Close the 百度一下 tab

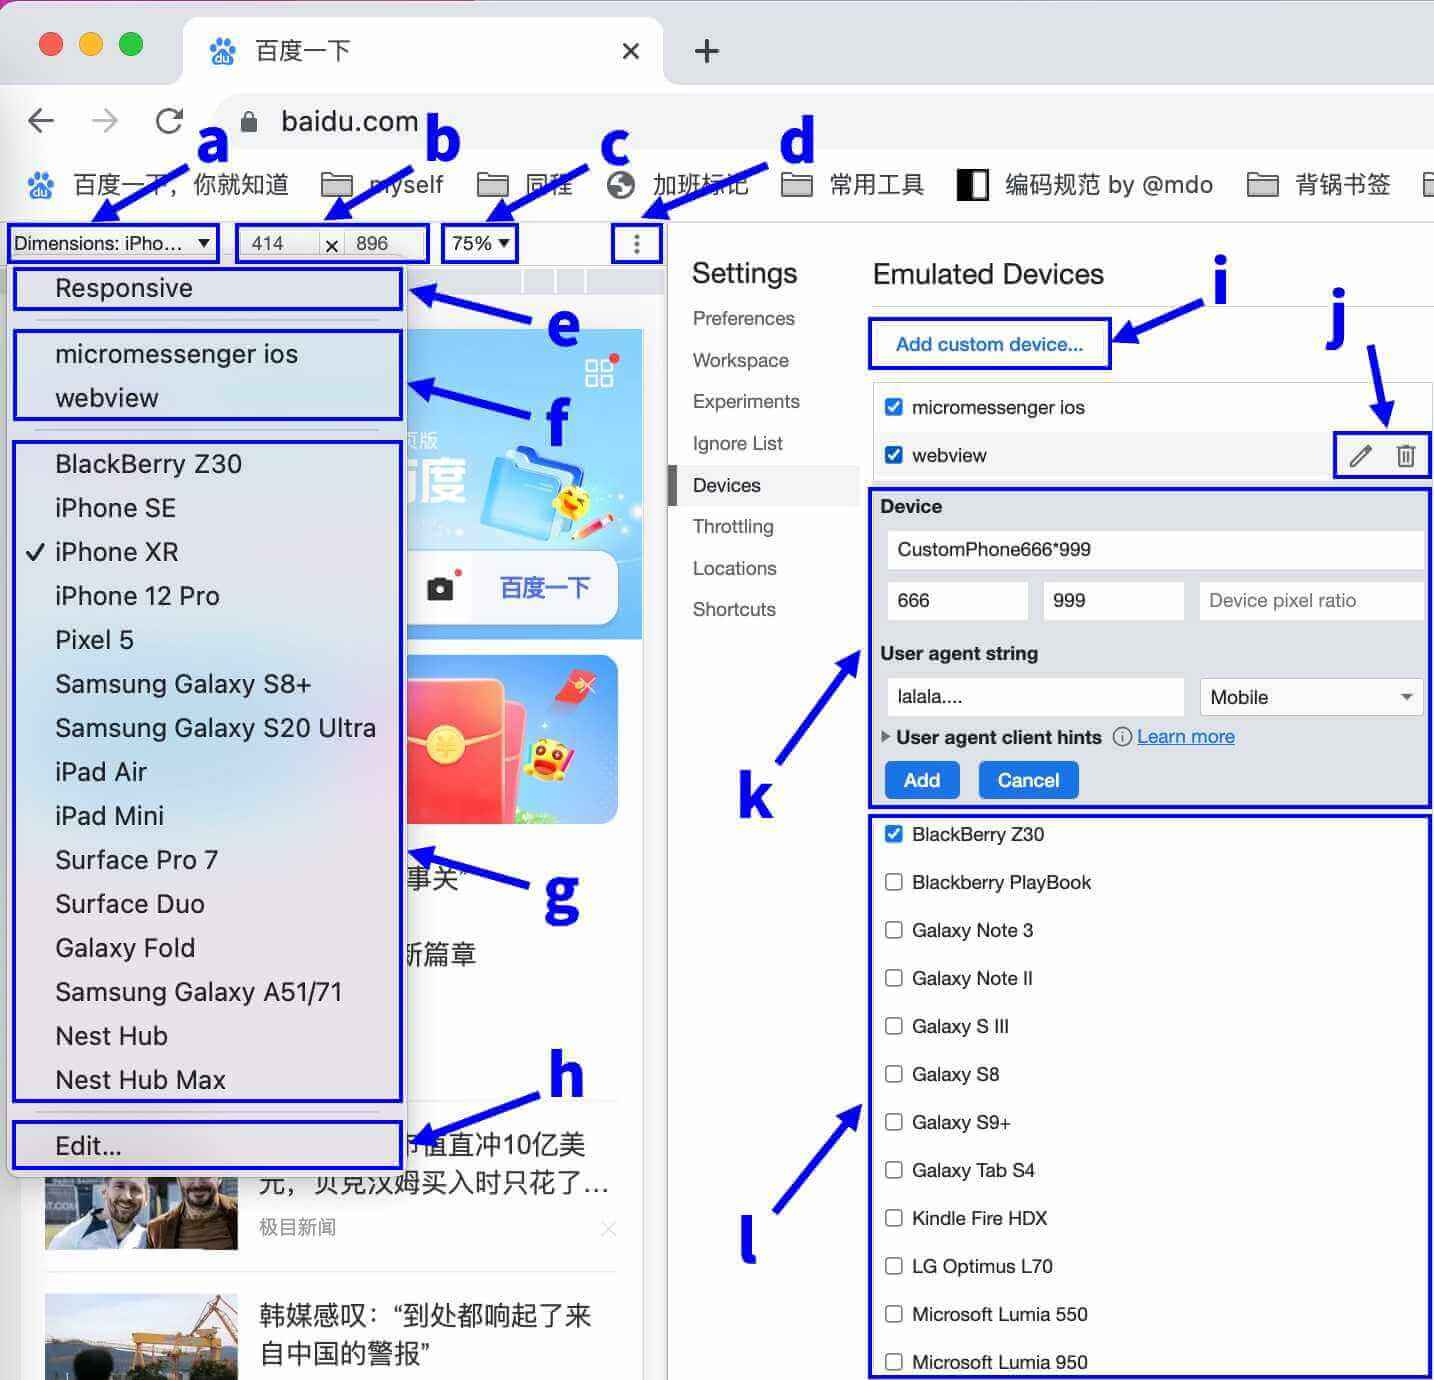(x=630, y=50)
